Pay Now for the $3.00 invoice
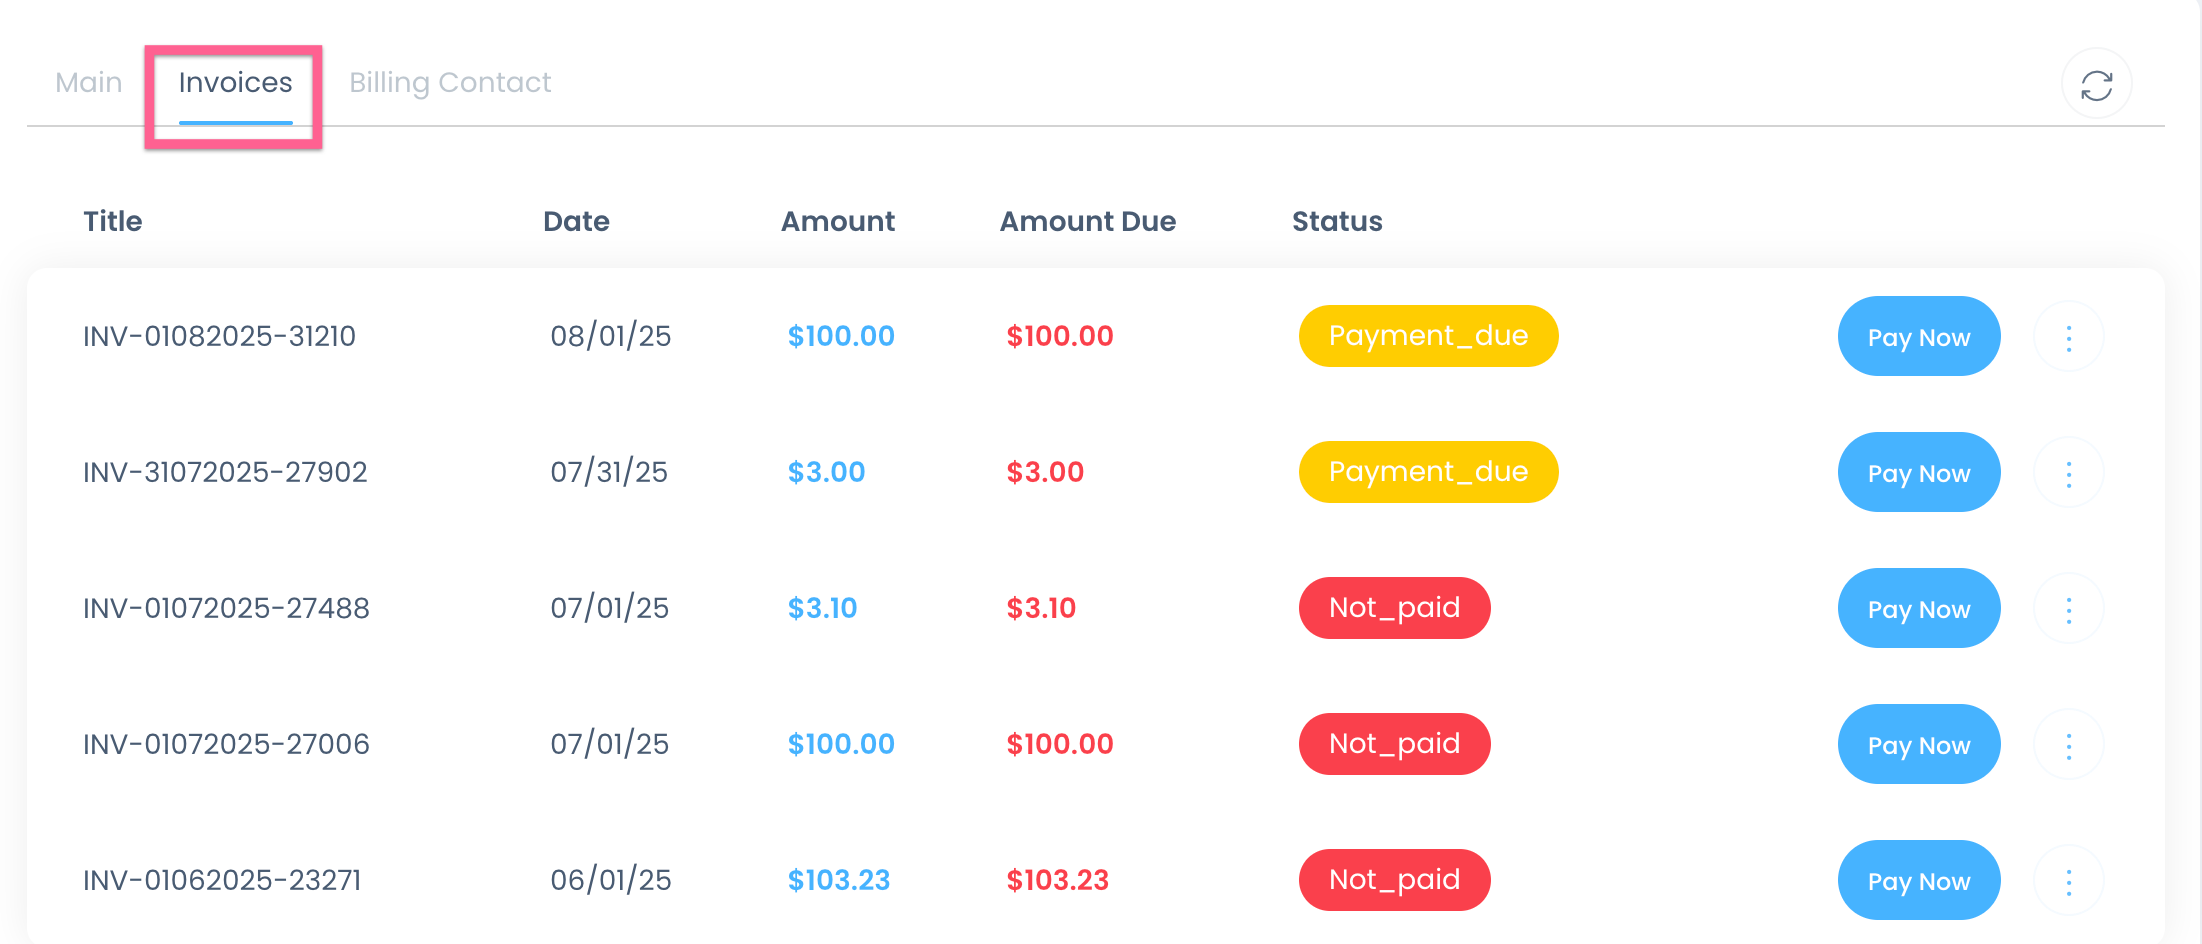Viewport: 2202px width, 944px height. tap(1918, 473)
